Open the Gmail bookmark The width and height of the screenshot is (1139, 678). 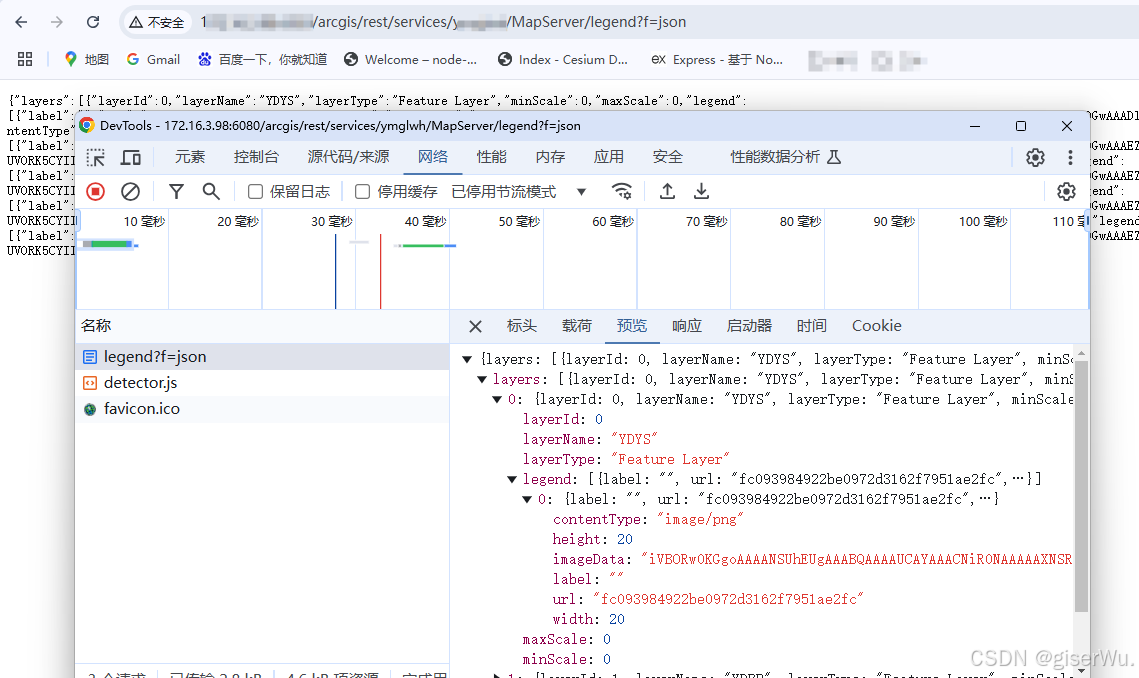coord(153,60)
